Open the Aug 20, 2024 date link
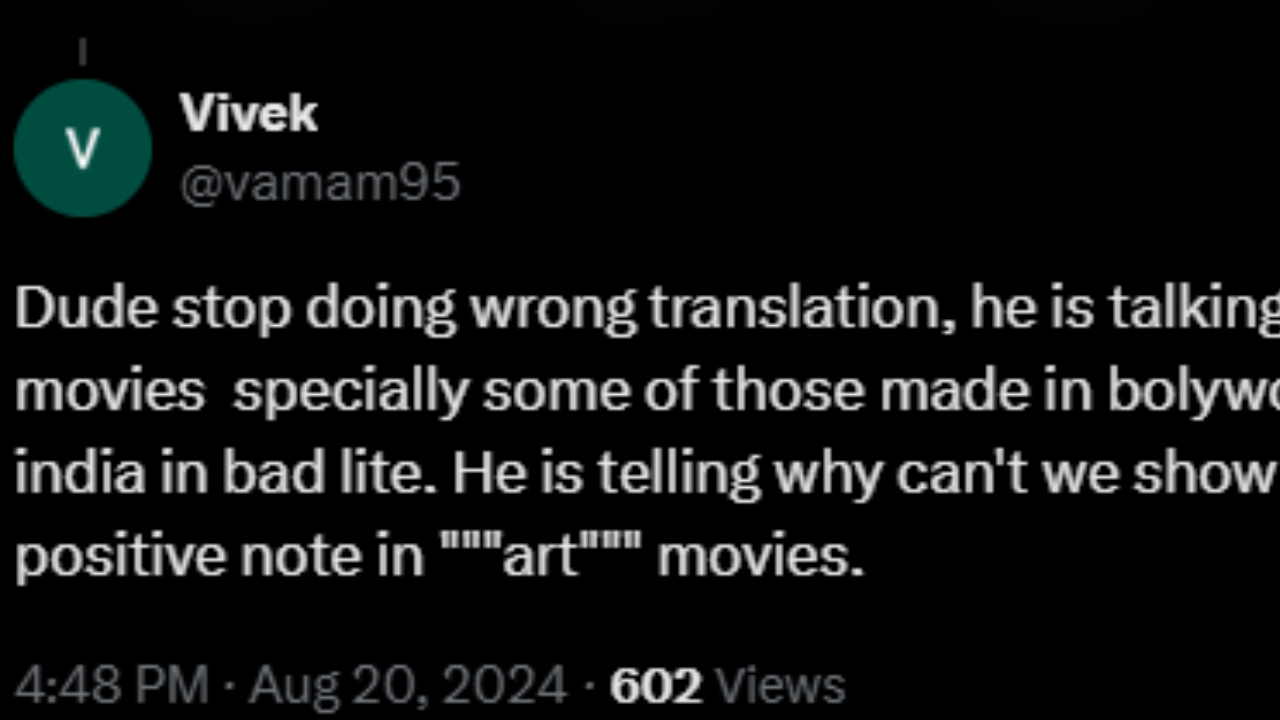 pyautogui.click(x=408, y=686)
